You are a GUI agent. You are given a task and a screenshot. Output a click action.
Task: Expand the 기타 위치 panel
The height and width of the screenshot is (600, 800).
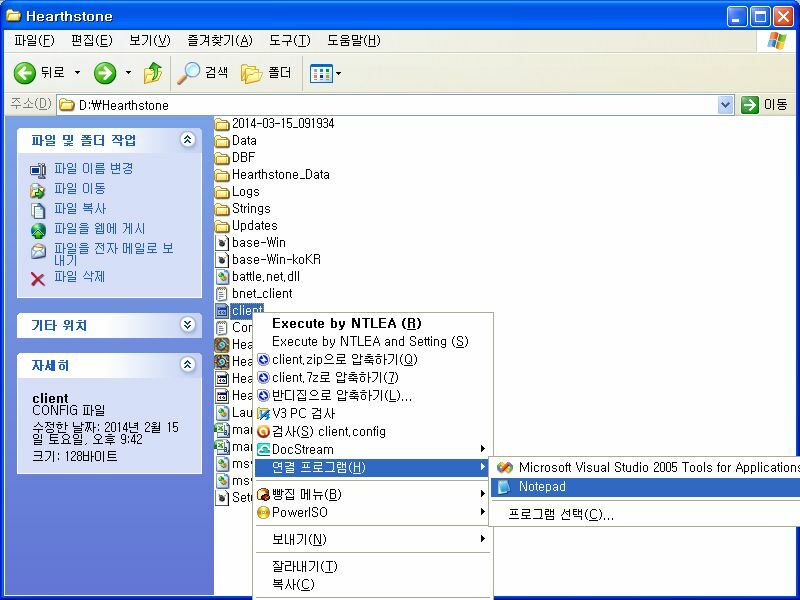point(188,325)
